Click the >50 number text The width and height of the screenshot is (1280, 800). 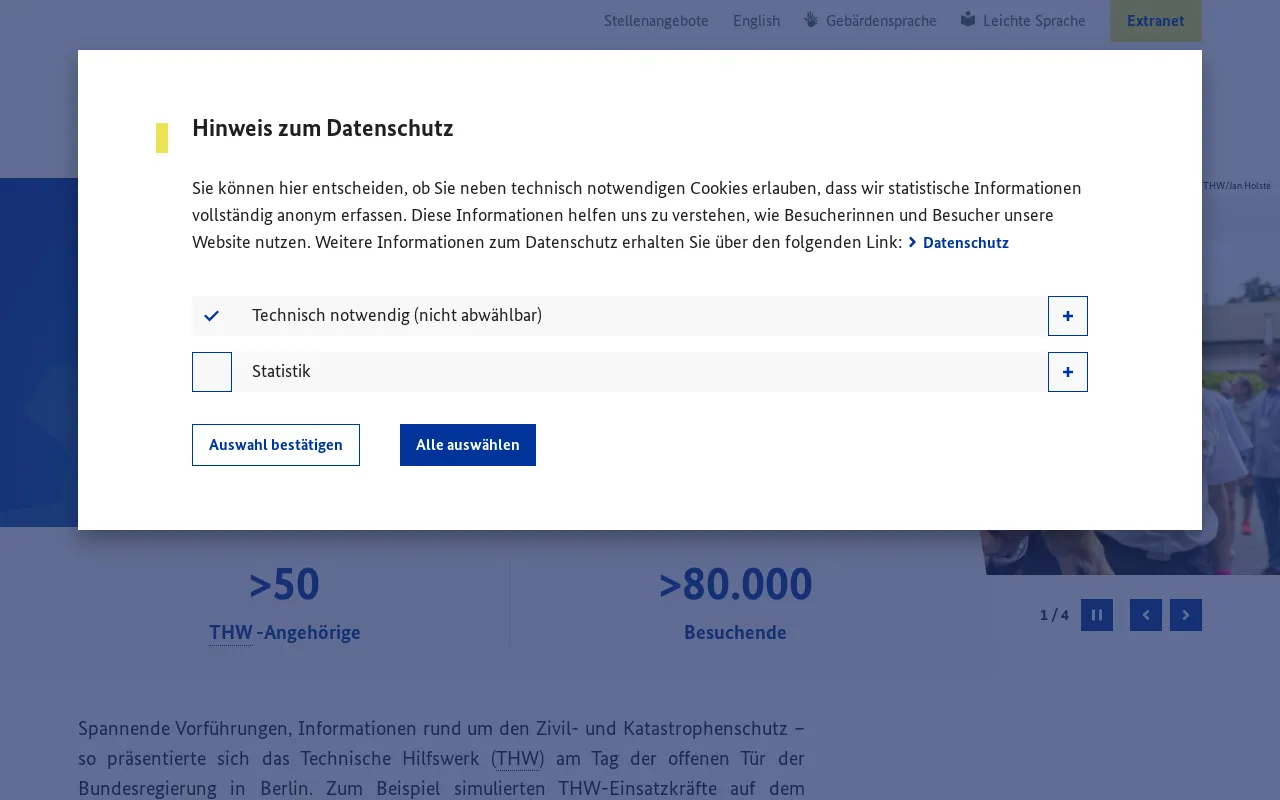coord(284,584)
